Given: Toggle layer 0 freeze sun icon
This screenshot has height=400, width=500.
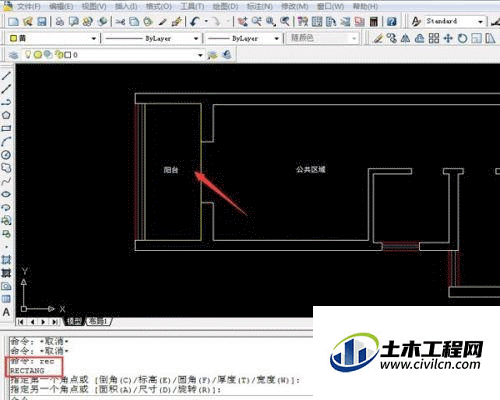Looking at the screenshot, I should click(x=38, y=54).
